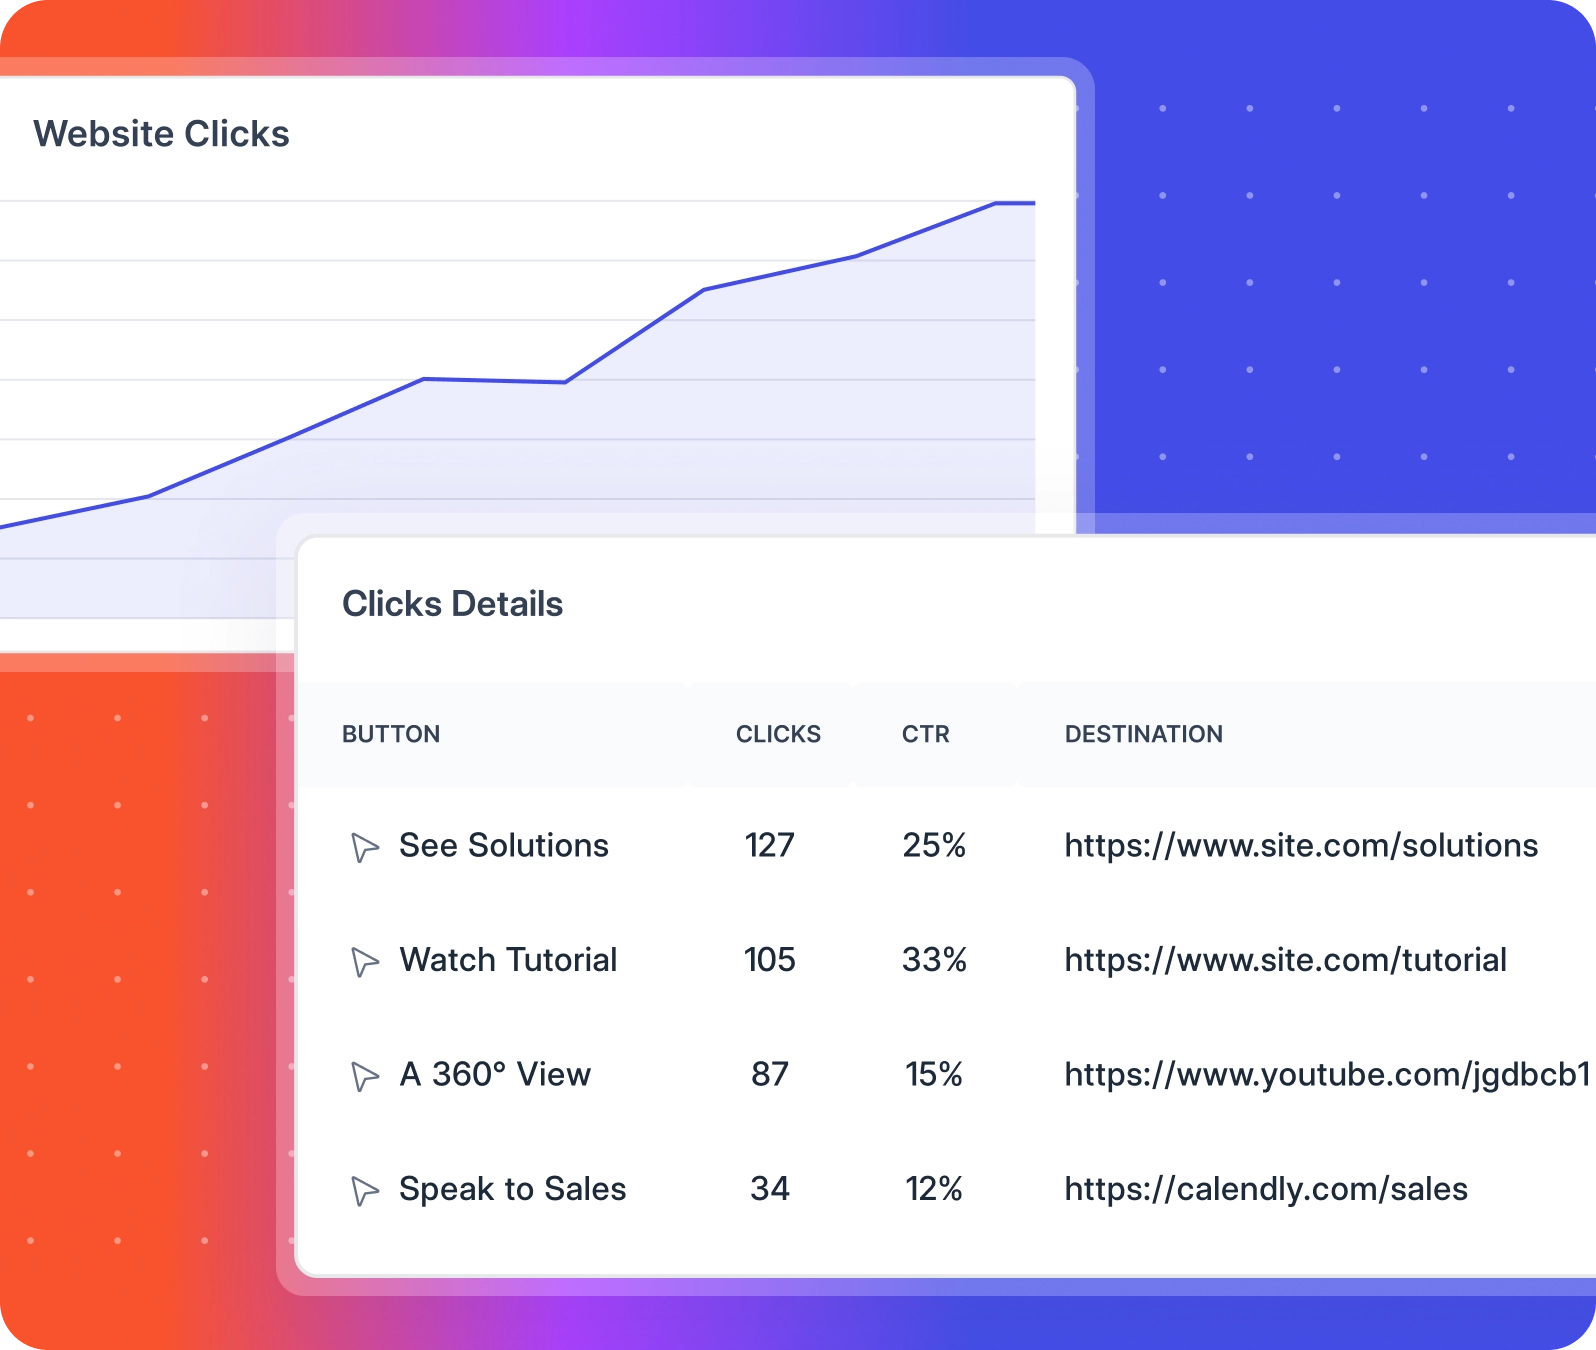The image size is (1596, 1350).
Task: Click the 127 clicks value
Action: click(x=769, y=846)
